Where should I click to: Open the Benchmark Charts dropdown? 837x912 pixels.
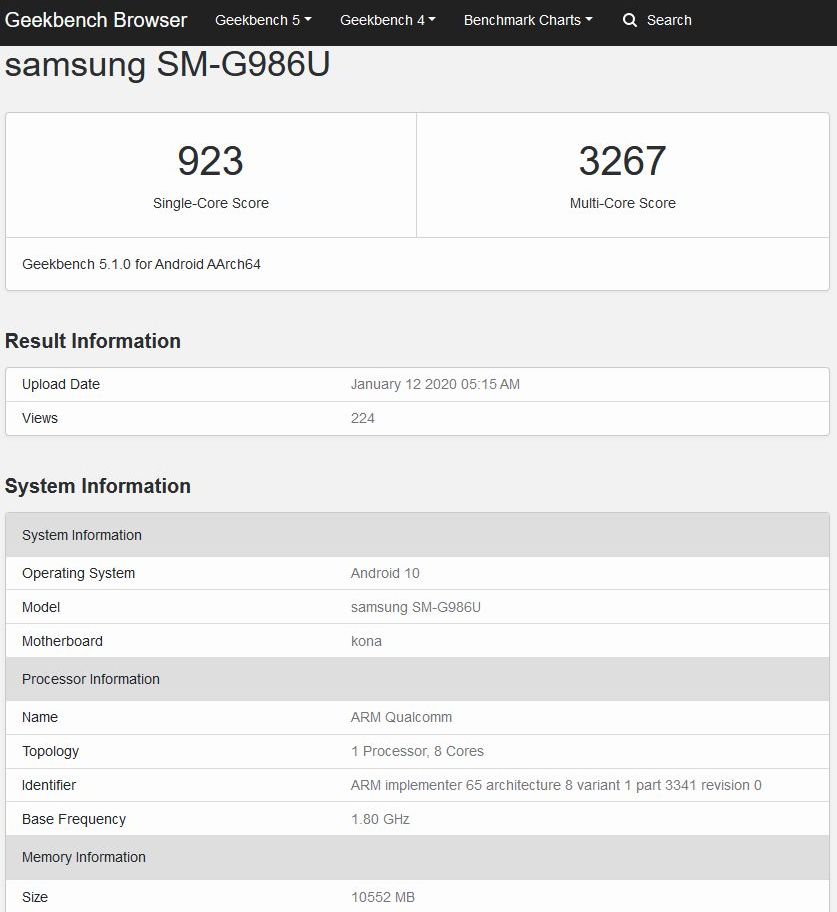pos(528,20)
